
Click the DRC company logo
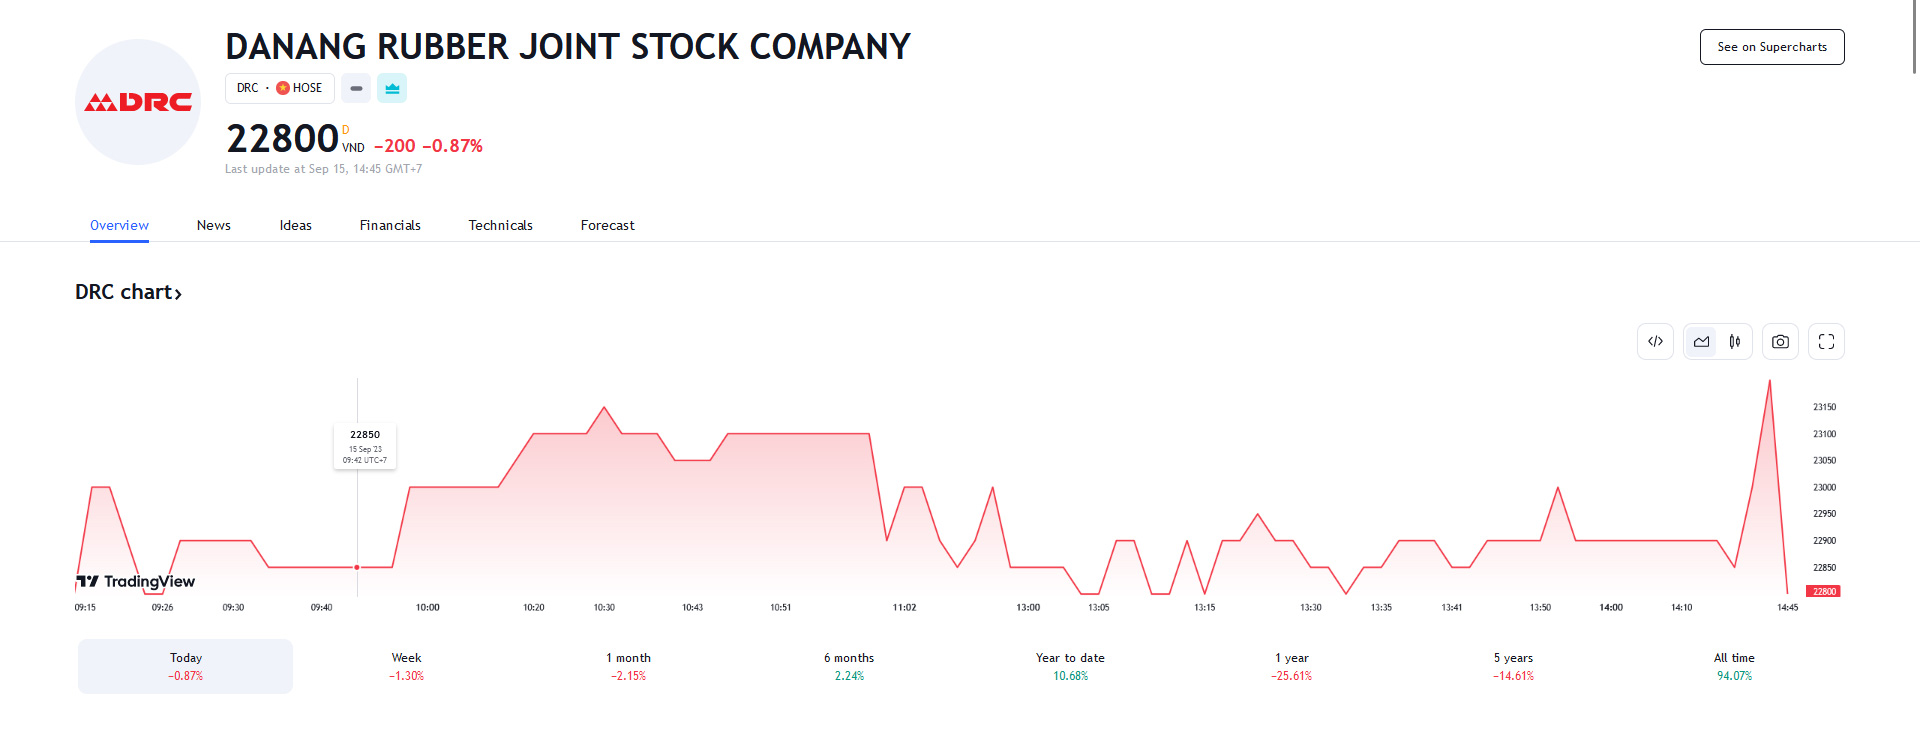point(138,102)
